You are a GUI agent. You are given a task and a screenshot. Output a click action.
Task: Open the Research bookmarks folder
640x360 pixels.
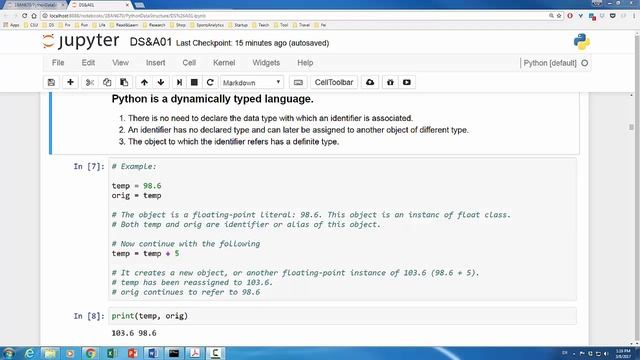point(154,25)
